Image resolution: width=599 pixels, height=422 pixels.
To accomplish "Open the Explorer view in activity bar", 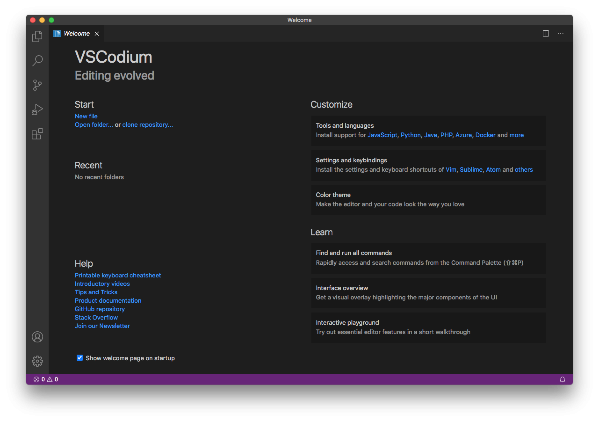I will click(x=37, y=36).
